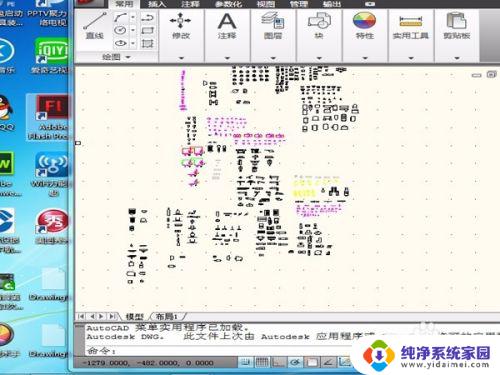Switch to the 管理 ribbon tab

point(299,4)
